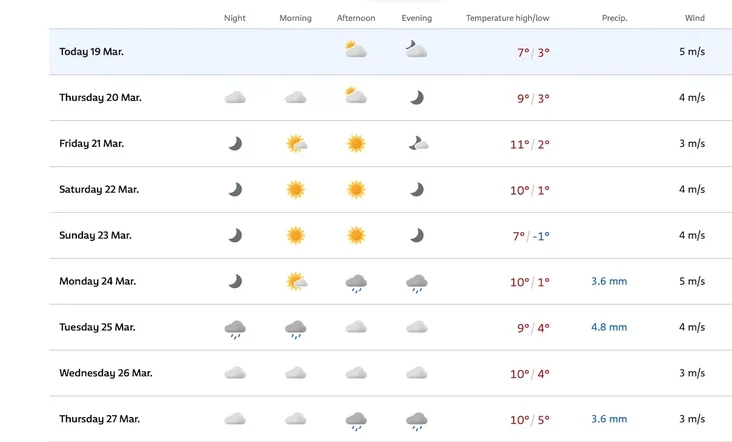Screen dimensions: 732x442
Task: Click the Wind column header
Action: point(695,18)
